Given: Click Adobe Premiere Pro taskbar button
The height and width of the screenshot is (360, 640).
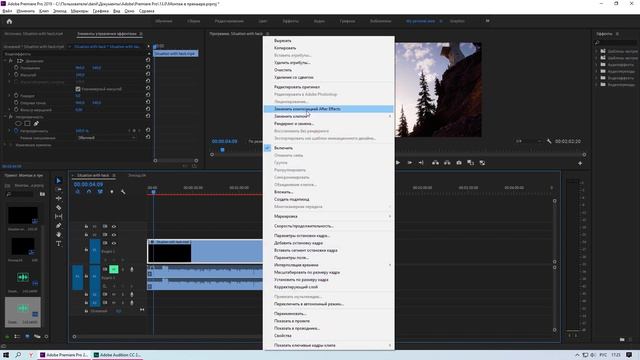Looking at the screenshot, I should pyautogui.click(x=64, y=355).
